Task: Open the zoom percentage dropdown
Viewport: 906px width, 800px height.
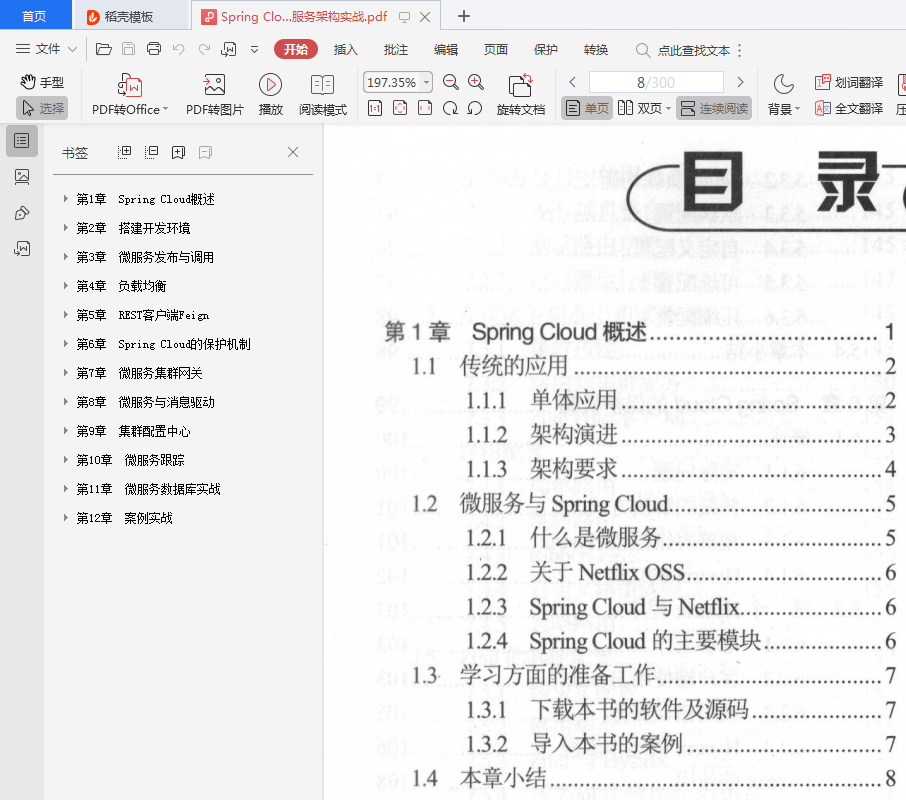Action: coord(426,82)
